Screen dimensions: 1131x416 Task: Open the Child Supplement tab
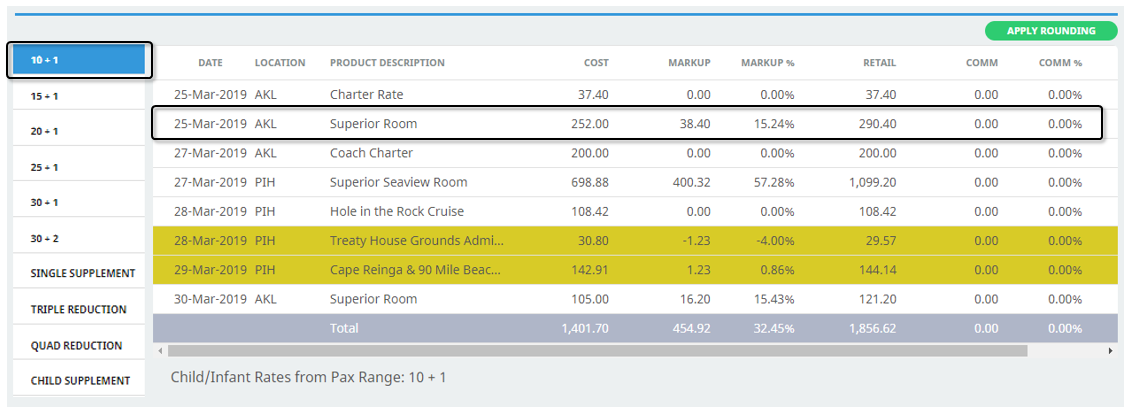coord(79,381)
